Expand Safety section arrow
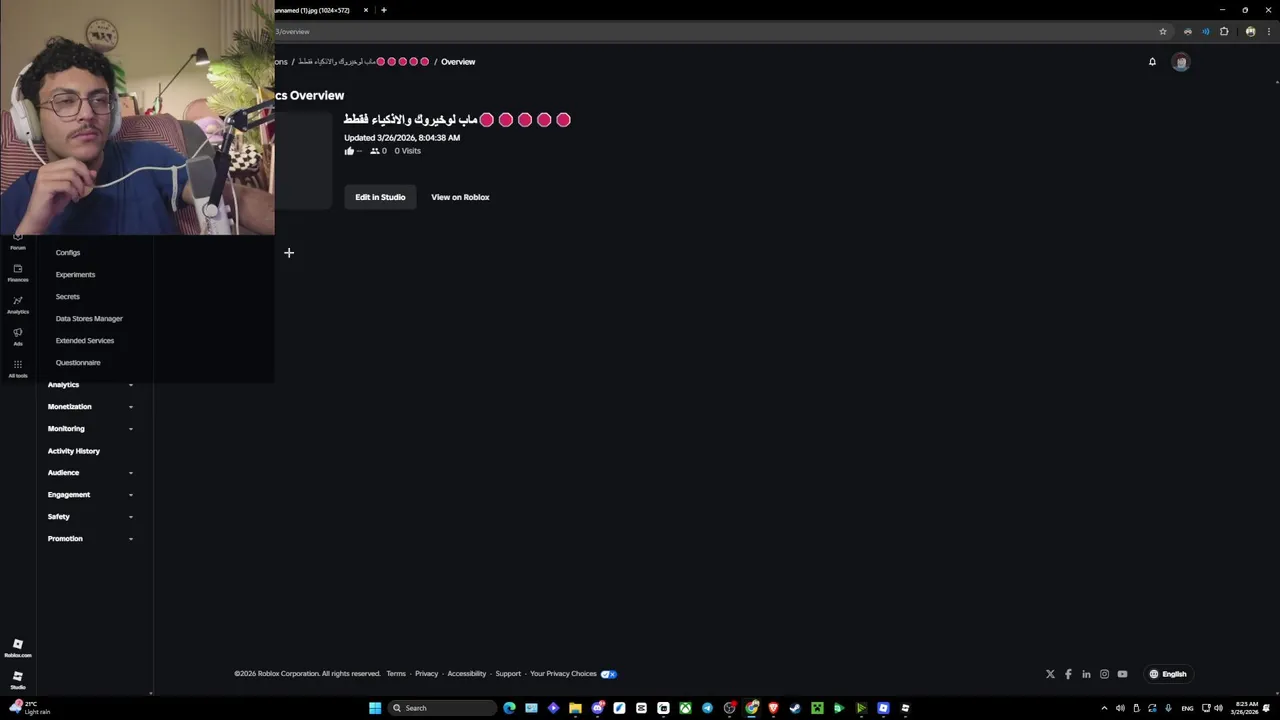Image resolution: width=1280 pixels, height=720 pixels. (131, 517)
